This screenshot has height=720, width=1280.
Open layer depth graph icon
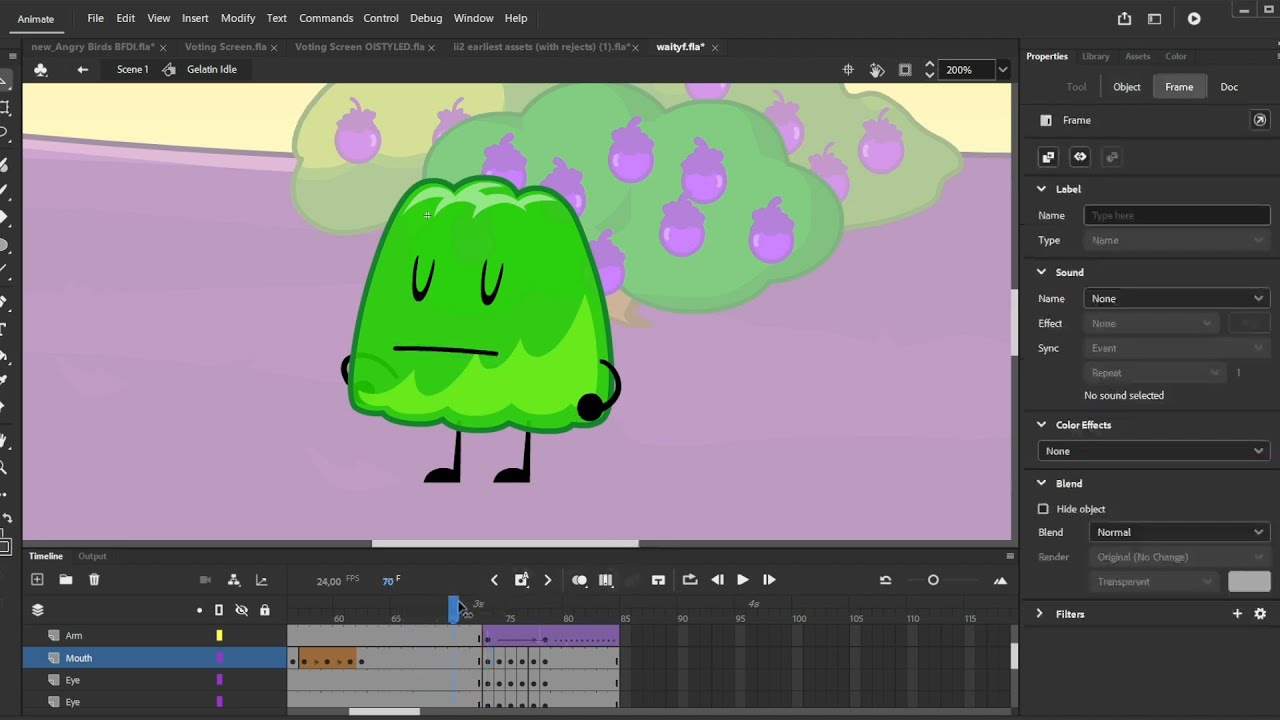(262, 580)
